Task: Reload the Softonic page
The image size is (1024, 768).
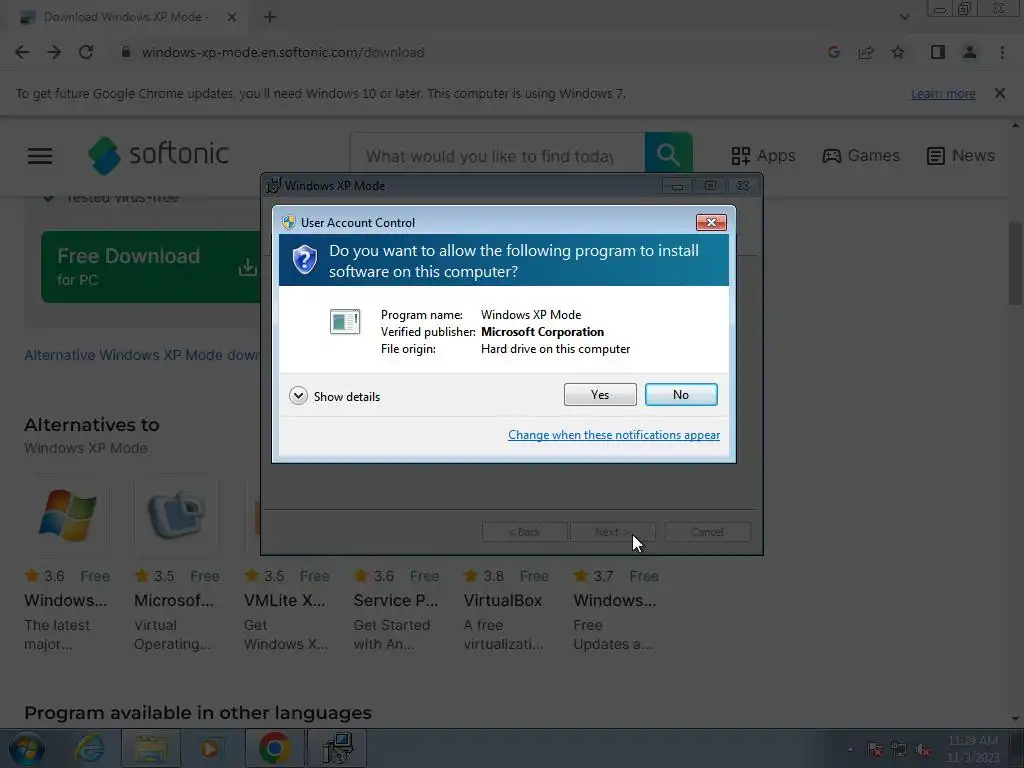Action: point(86,52)
